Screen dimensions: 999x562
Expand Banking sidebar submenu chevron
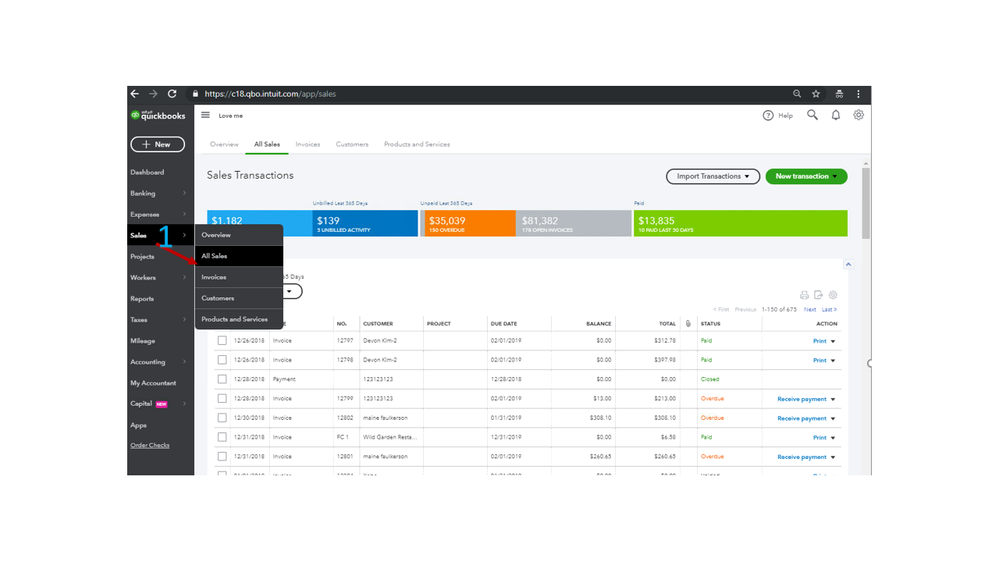tap(184, 193)
